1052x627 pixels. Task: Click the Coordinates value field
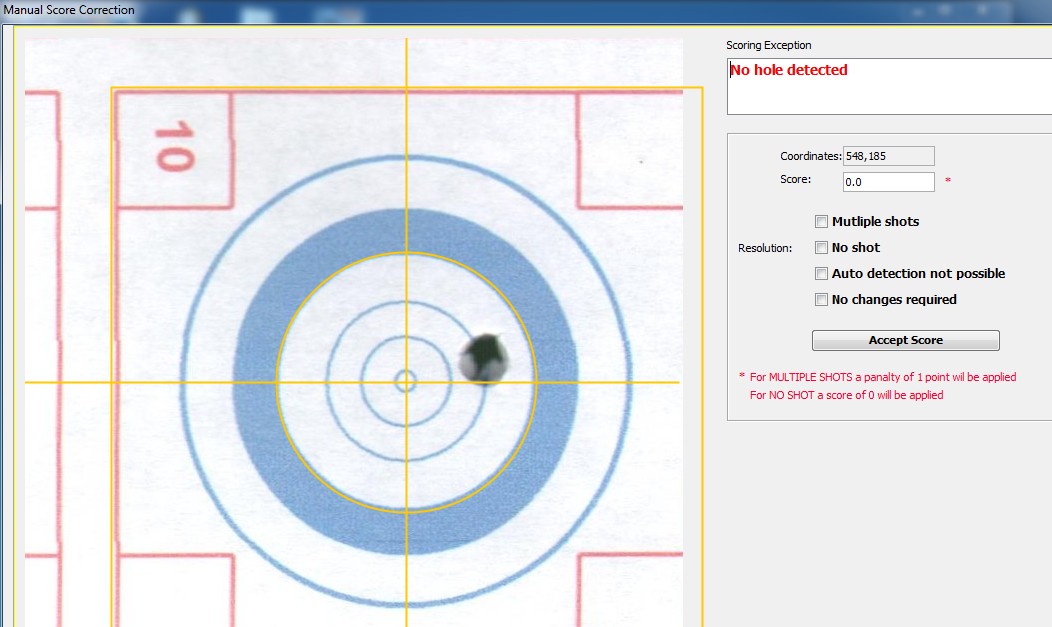click(888, 156)
